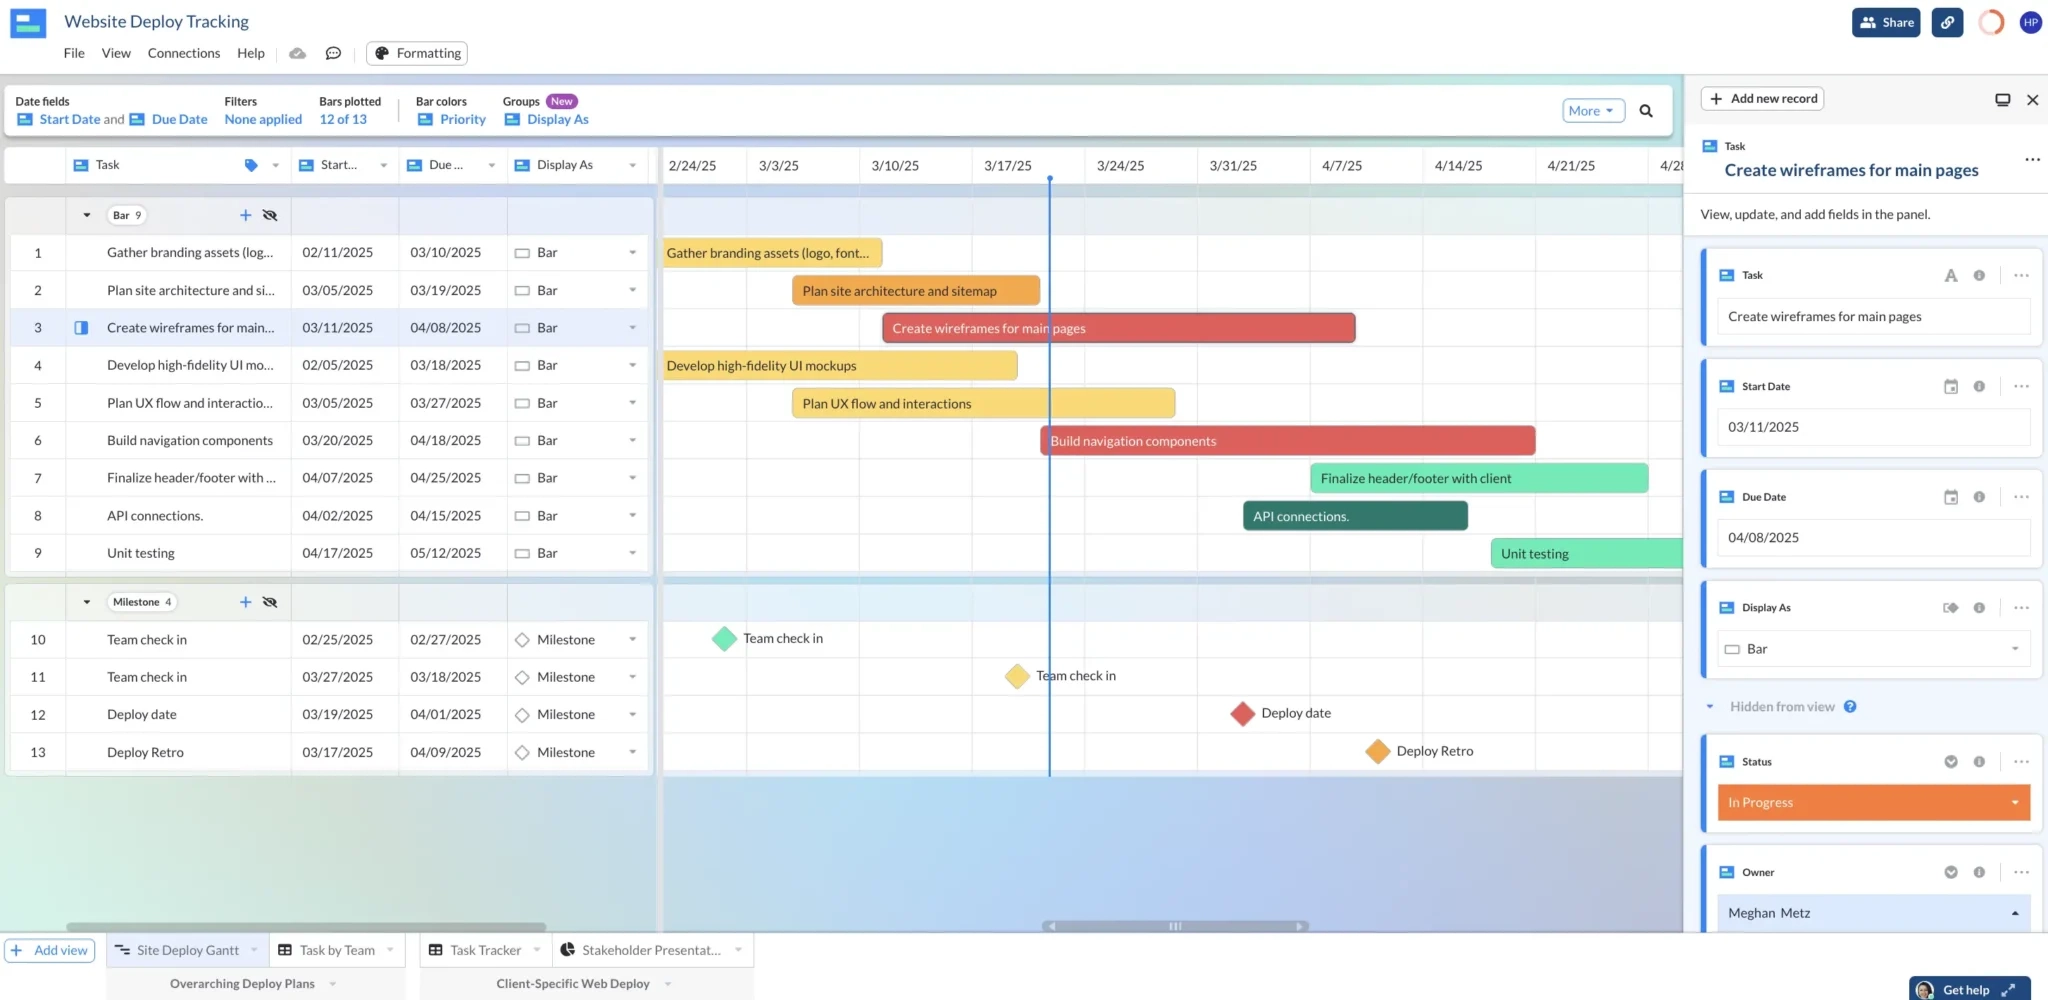Add a record to the Milestone group

(x=245, y=602)
